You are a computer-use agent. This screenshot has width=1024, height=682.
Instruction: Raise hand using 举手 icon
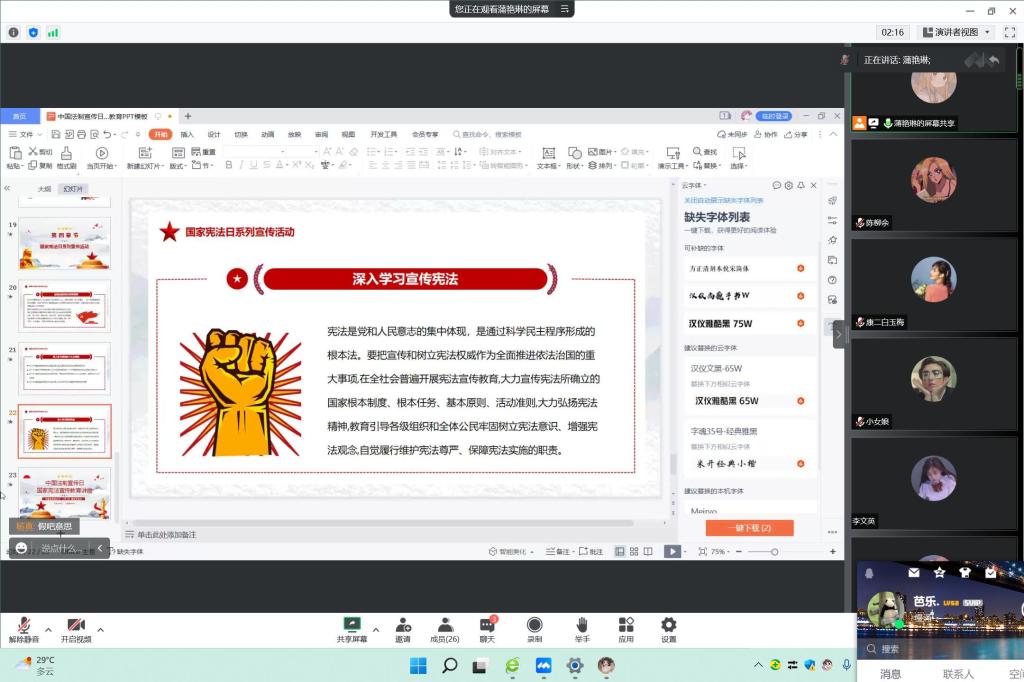click(581, 626)
